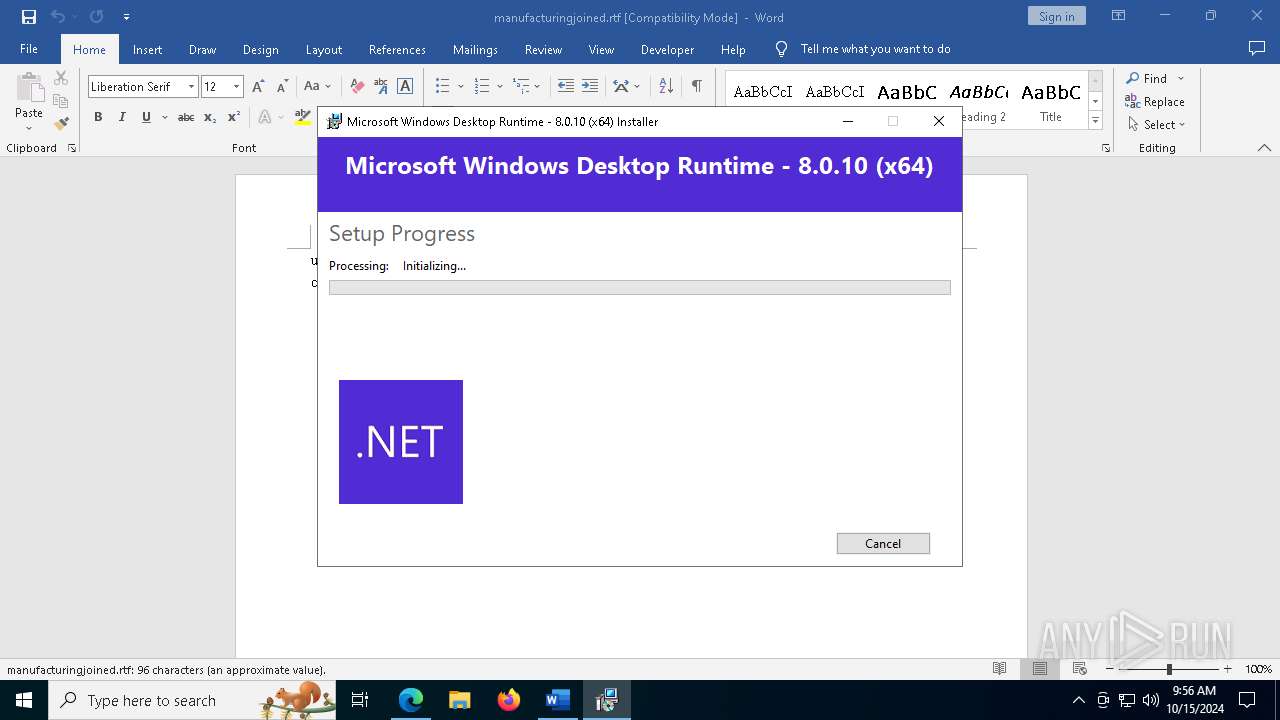Decrease font size with Shrink Font
The image size is (1280, 720).
point(282,87)
